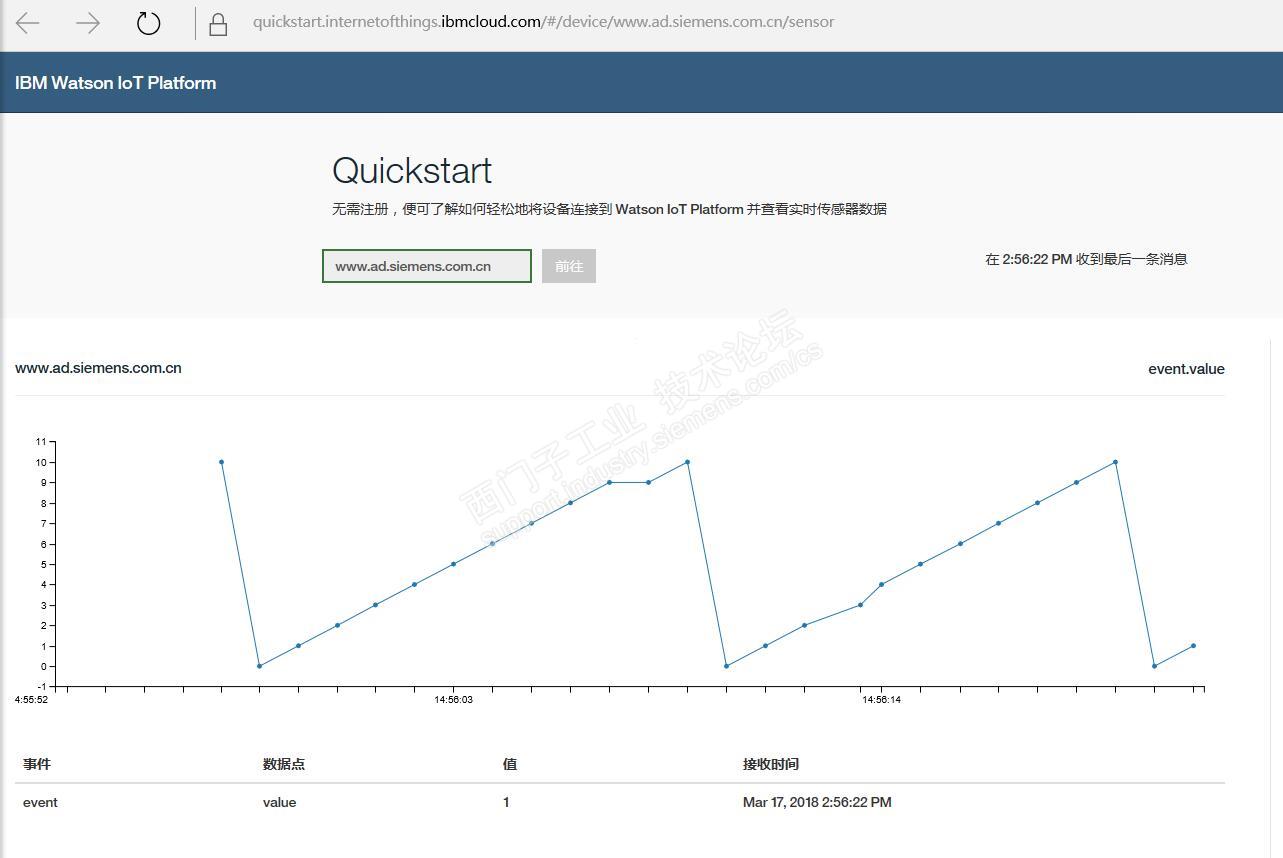1283x858 pixels.
Task: Click the 14:56:03 time axis label
Action: pos(454,700)
